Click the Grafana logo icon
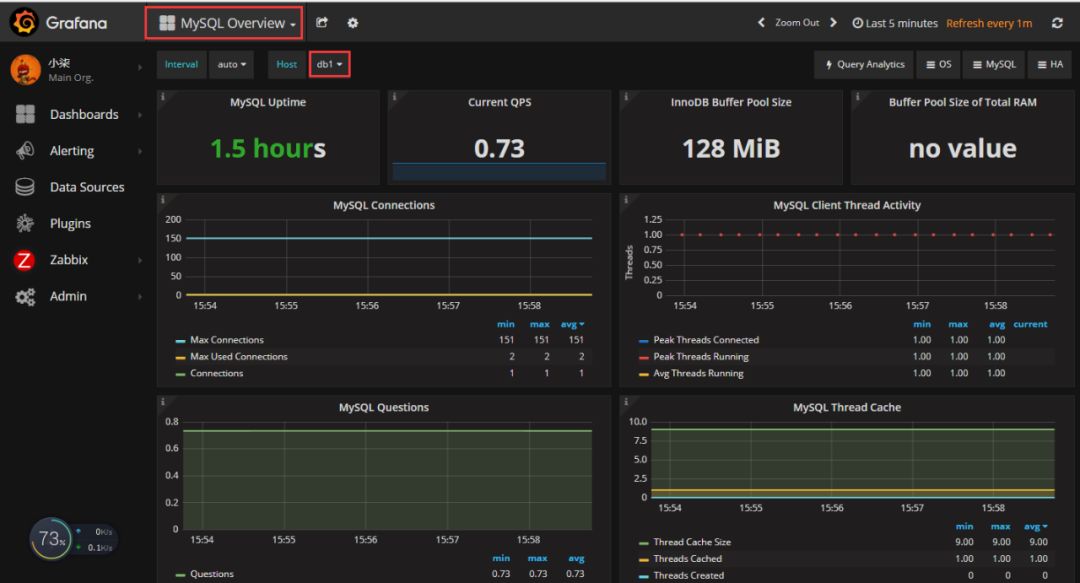The width and height of the screenshot is (1080, 583). [x=25, y=22]
